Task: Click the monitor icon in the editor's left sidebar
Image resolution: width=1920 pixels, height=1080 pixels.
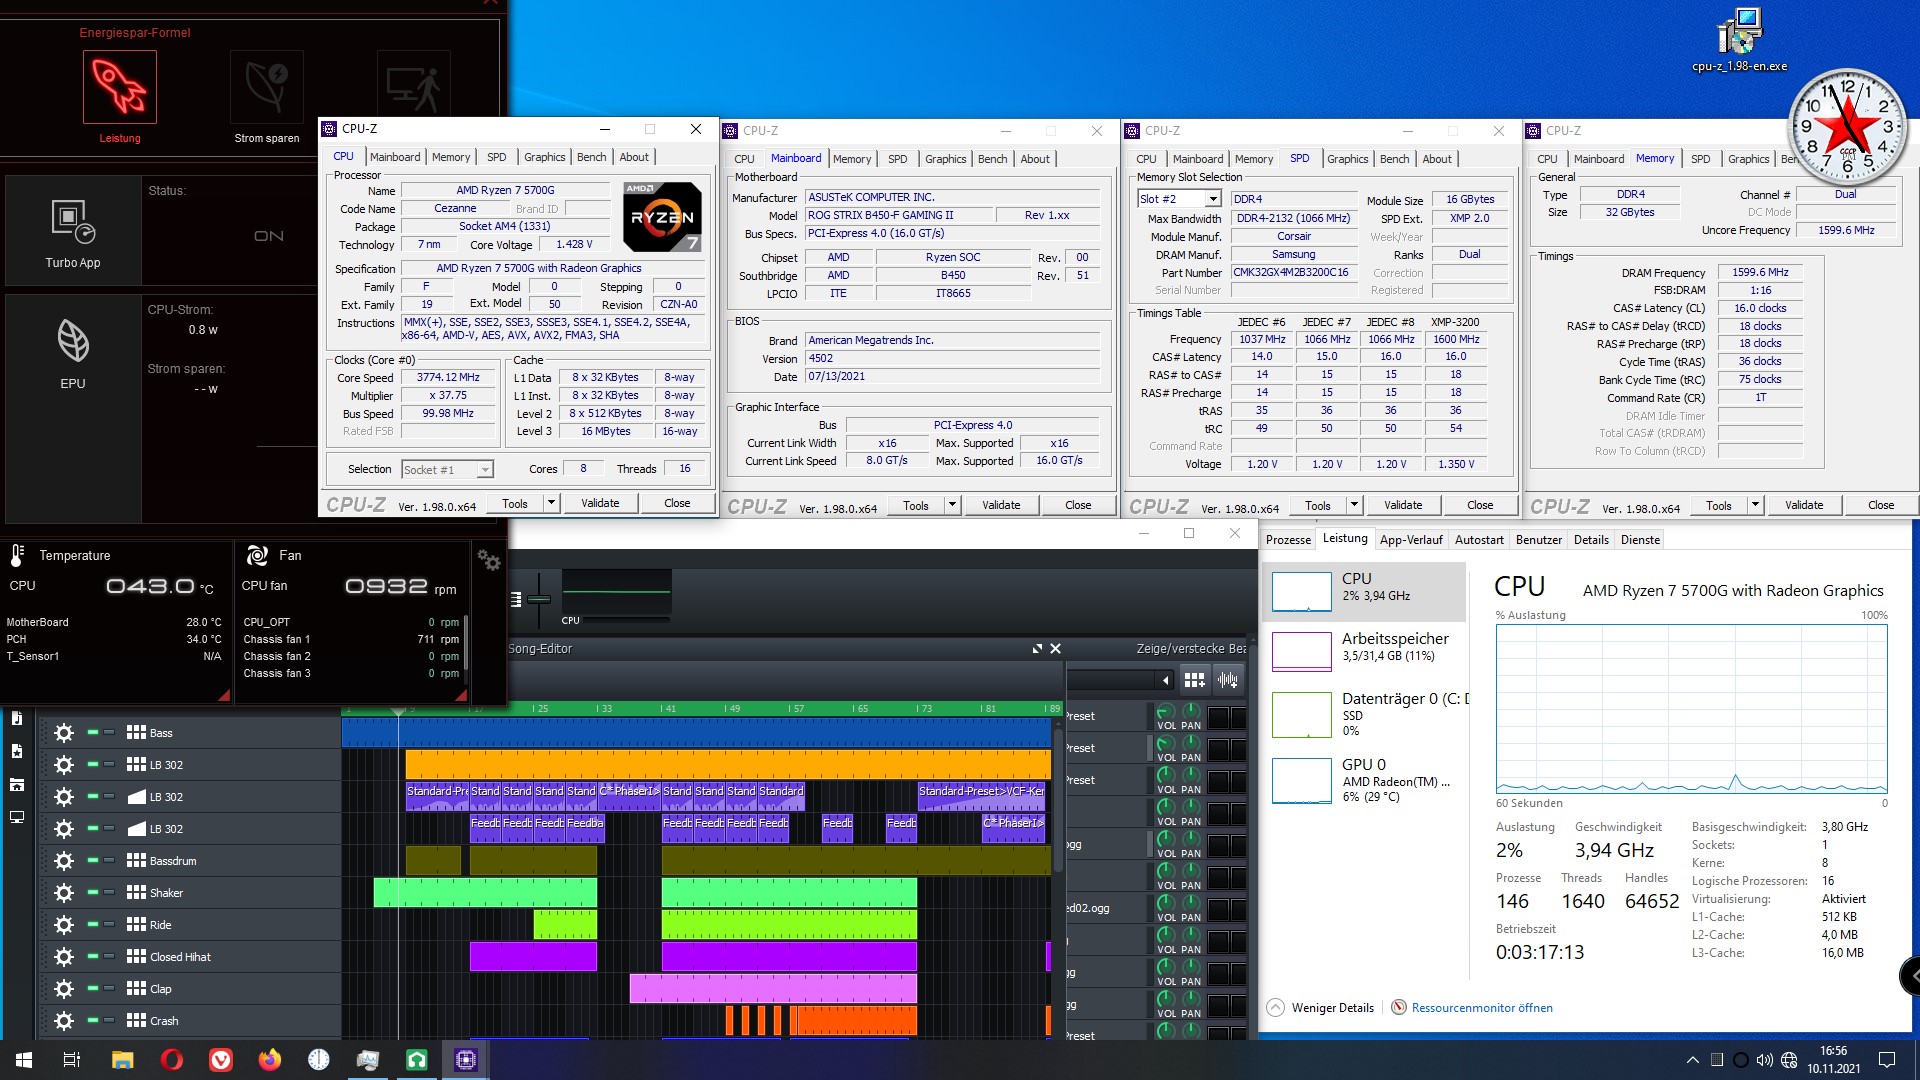Action: coord(16,817)
